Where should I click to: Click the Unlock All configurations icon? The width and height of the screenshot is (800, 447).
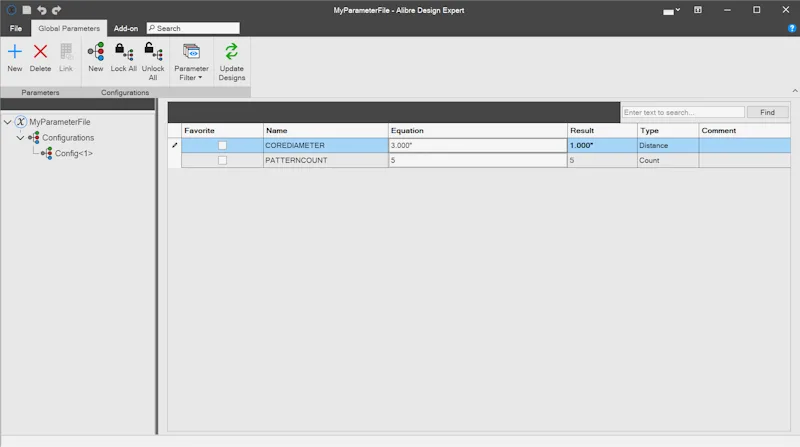[153, 52]
